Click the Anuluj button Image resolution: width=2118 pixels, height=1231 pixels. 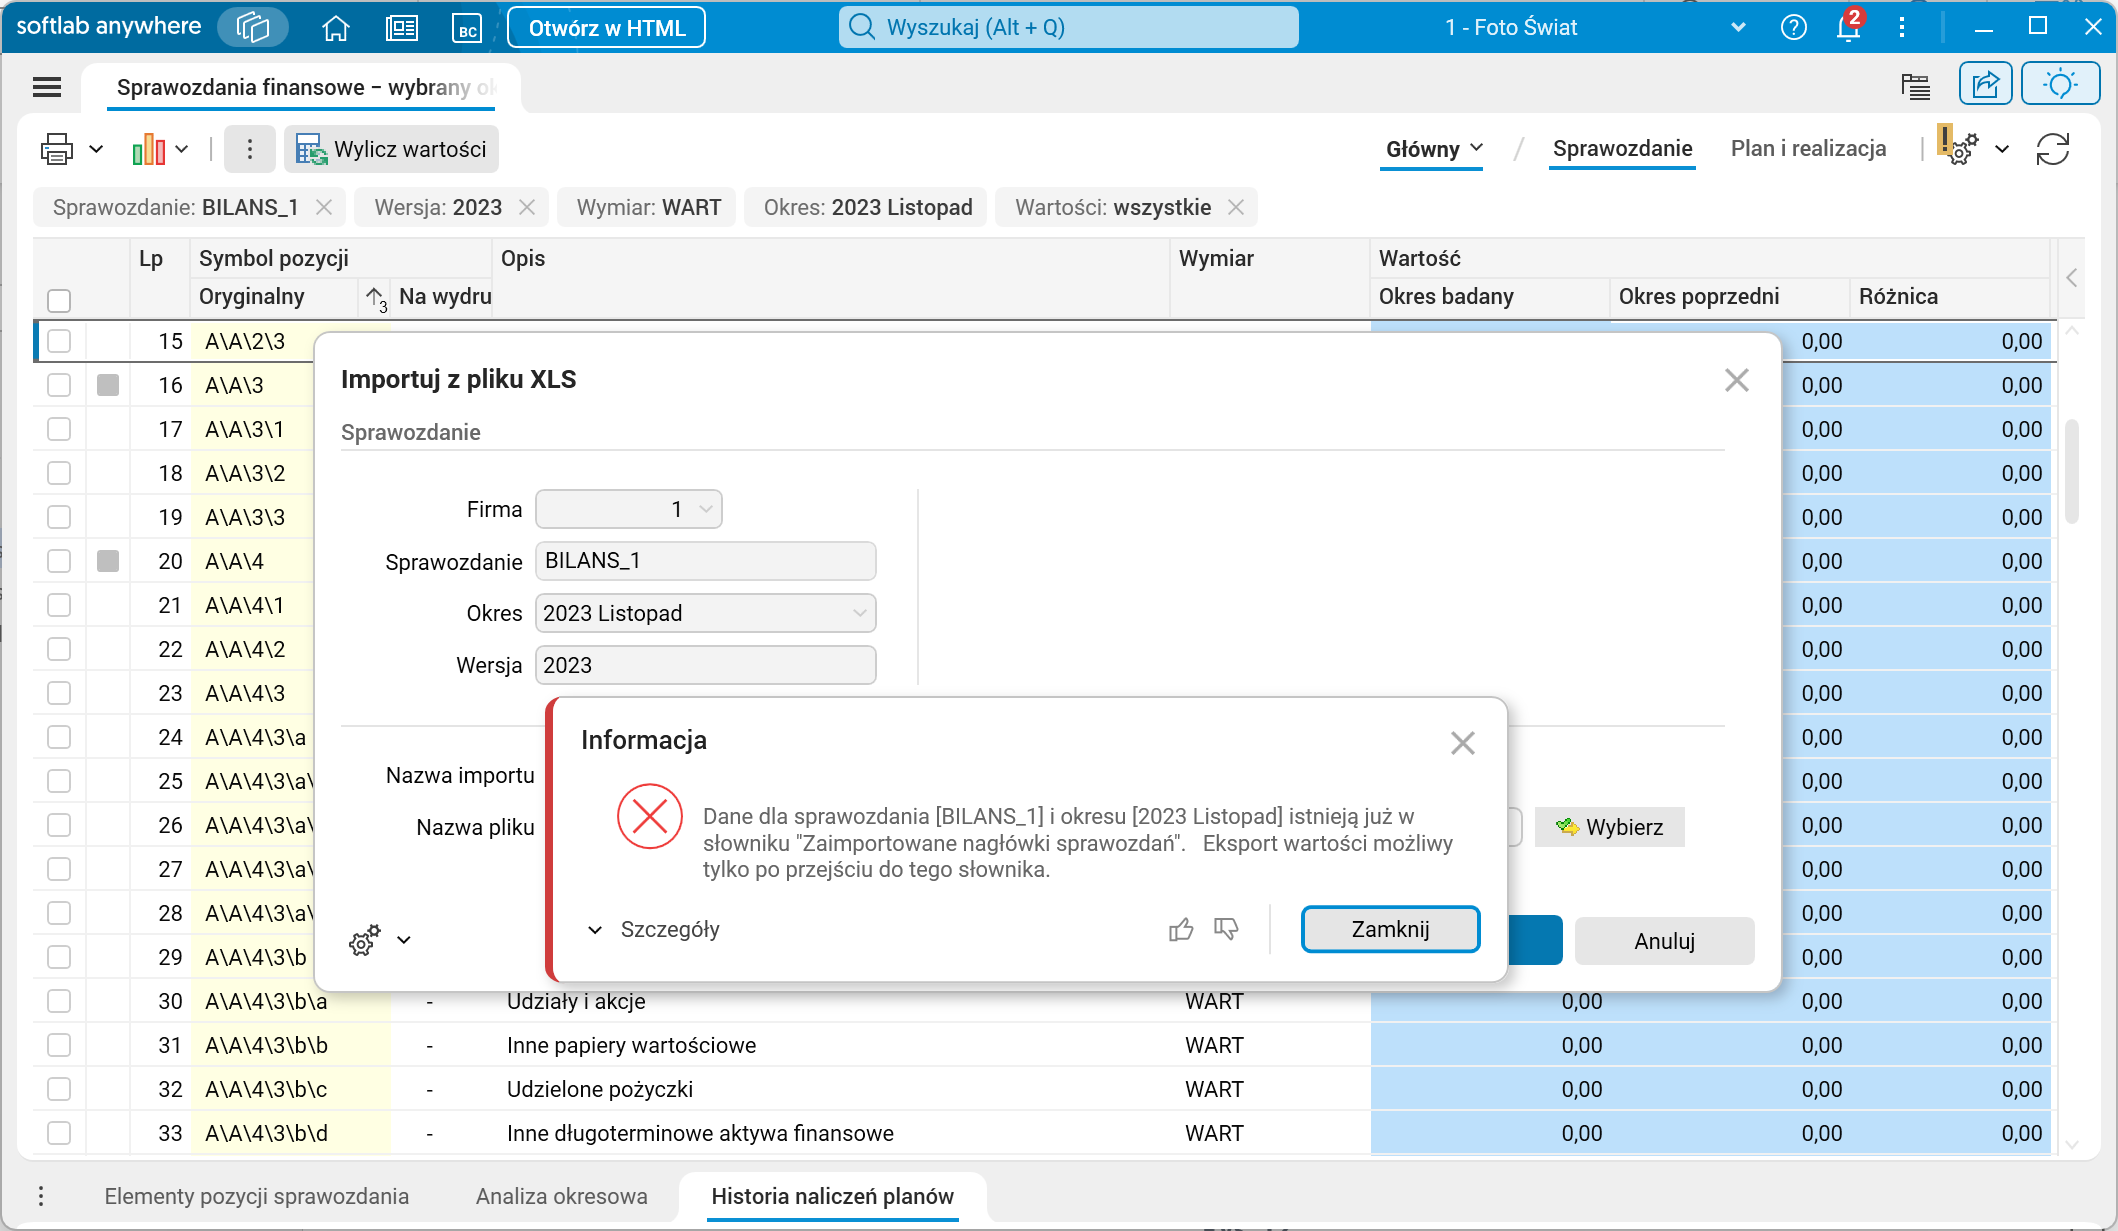(x=1664, y=942)
